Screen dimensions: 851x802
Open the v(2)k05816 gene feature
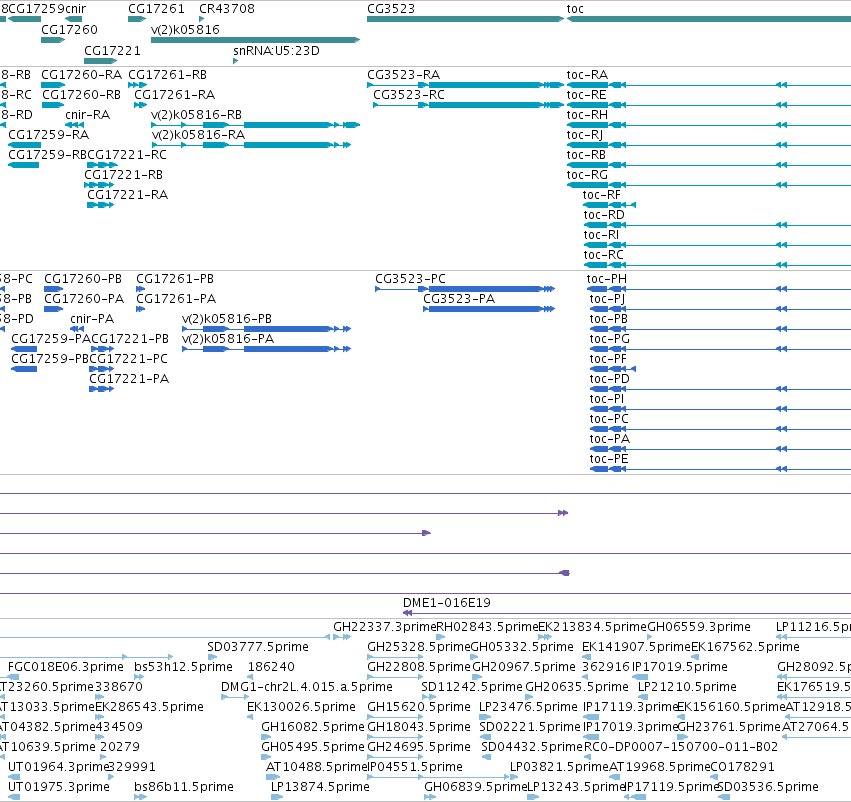point(255,40)
